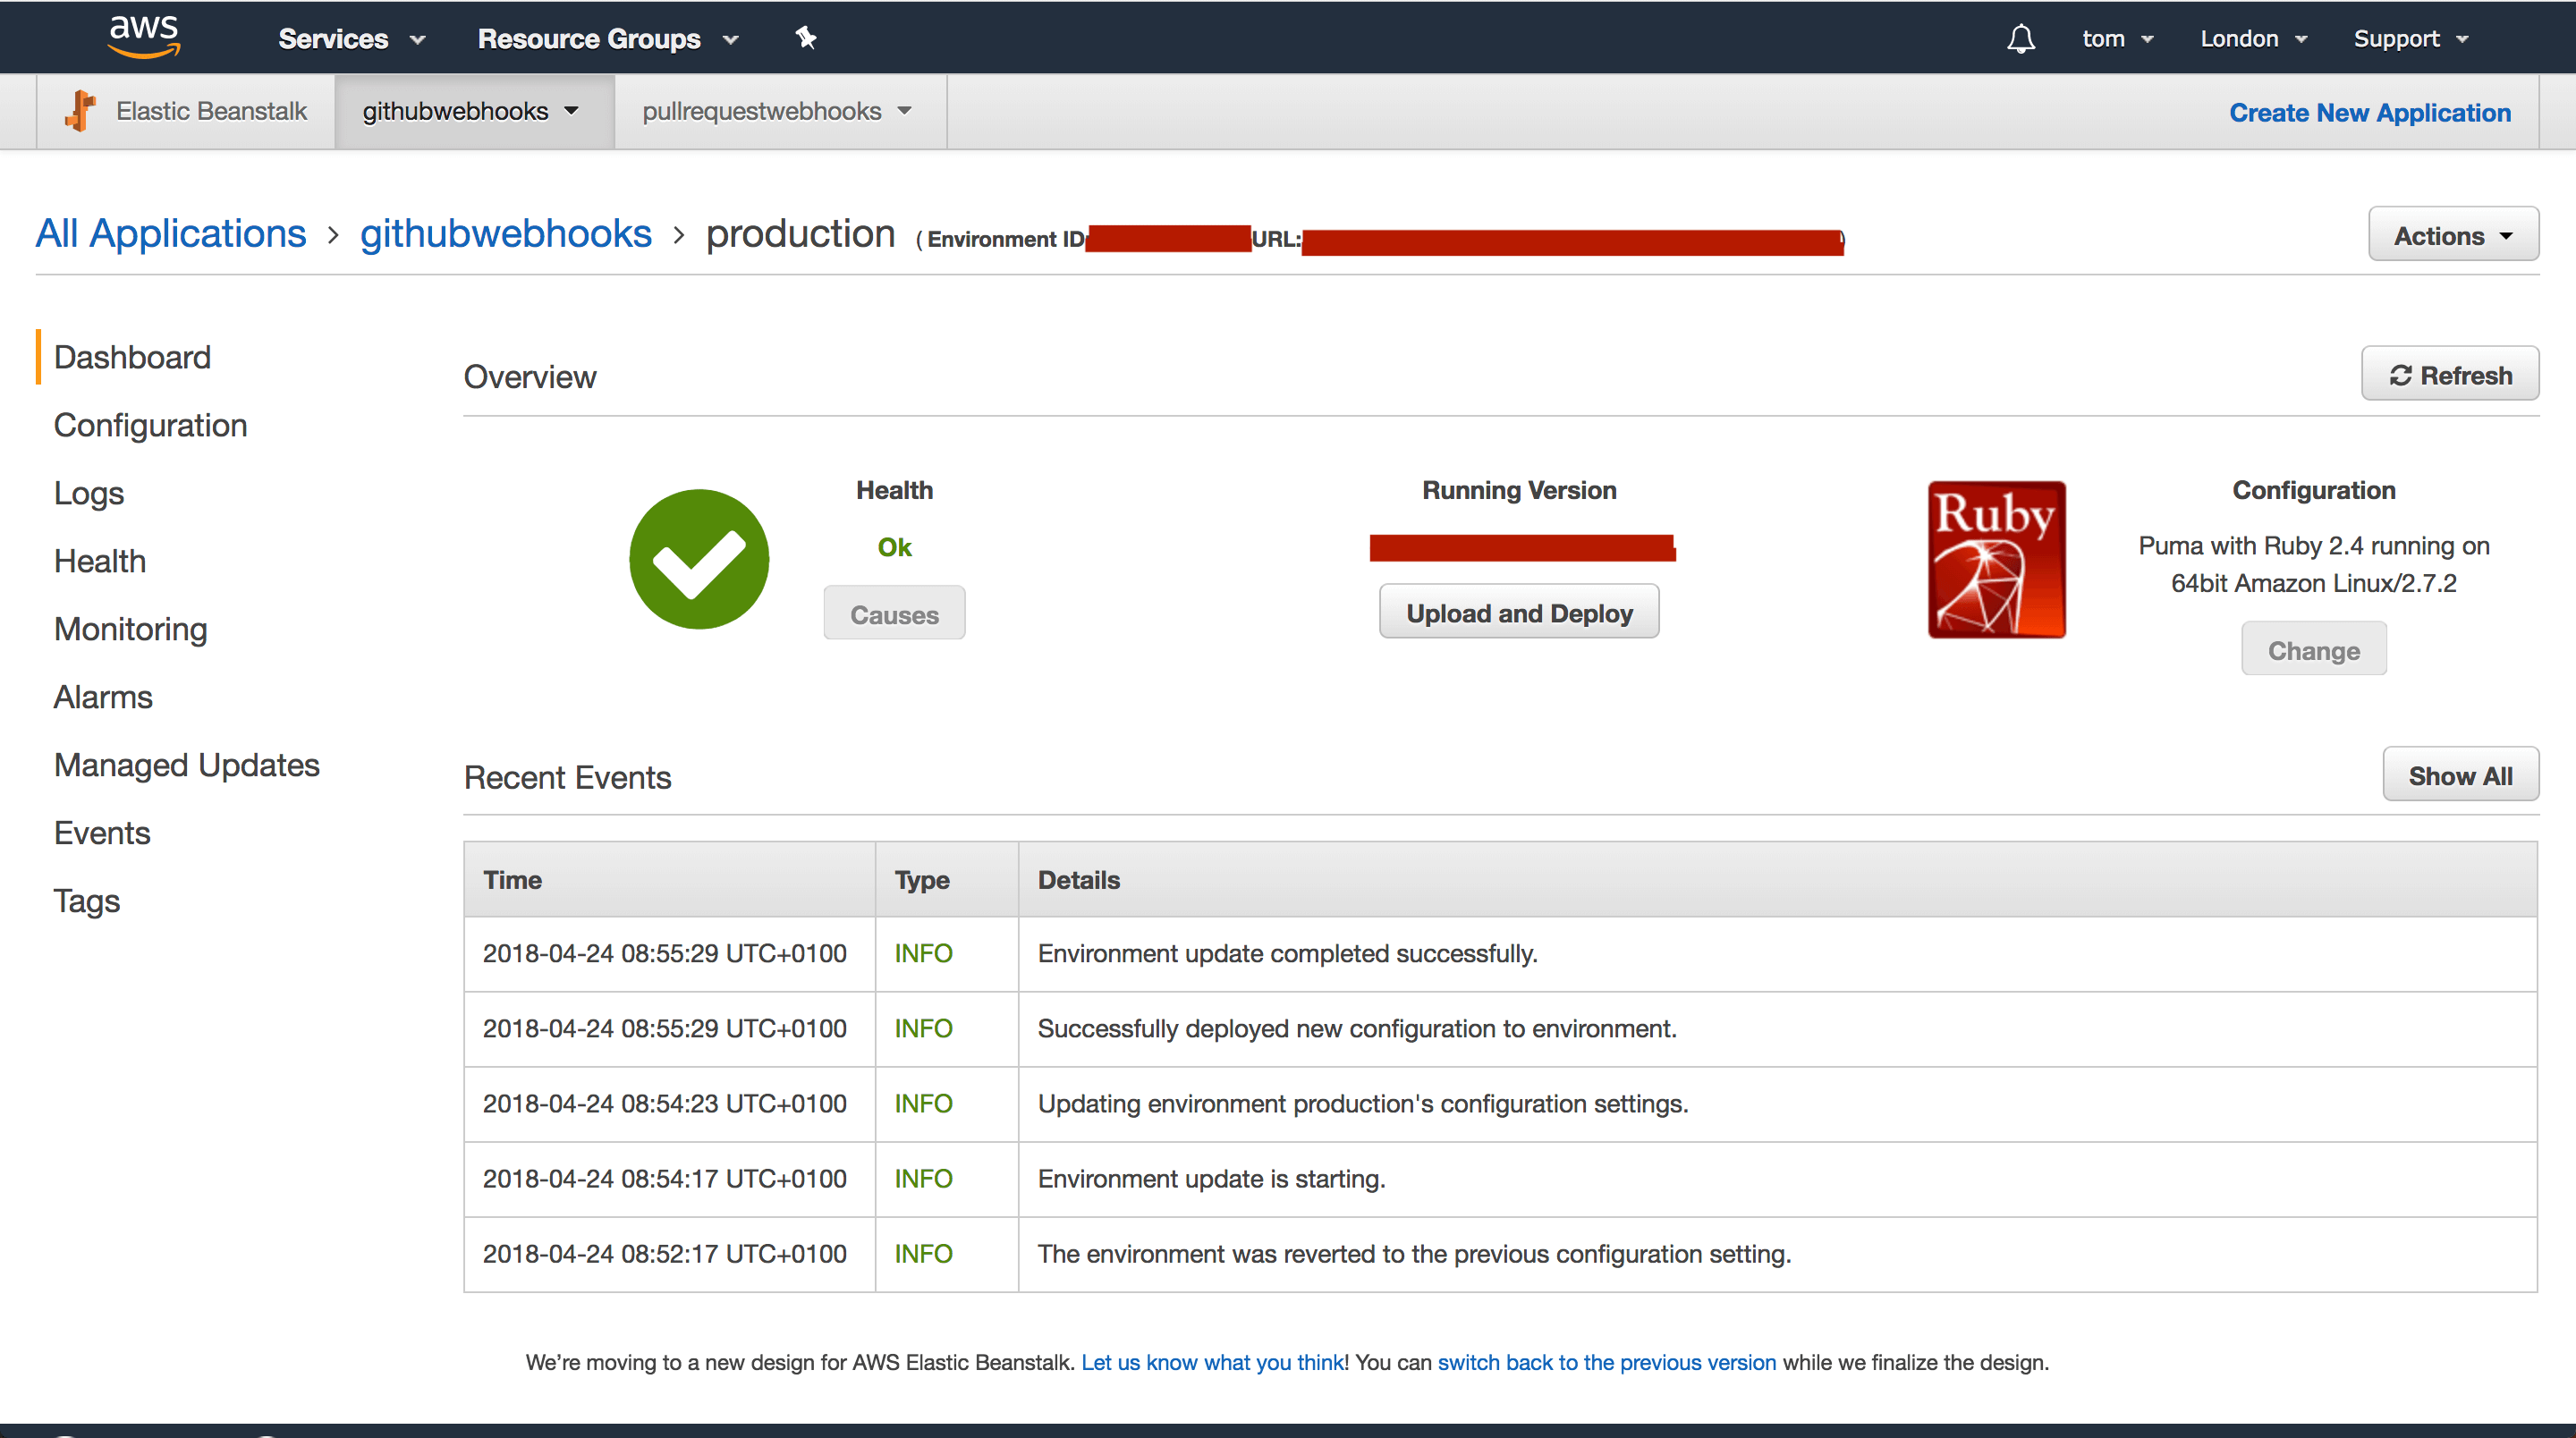This screenshot has height=1438, width=2576.
Task: Open Health in the sidebar
Action: (100, 561)
